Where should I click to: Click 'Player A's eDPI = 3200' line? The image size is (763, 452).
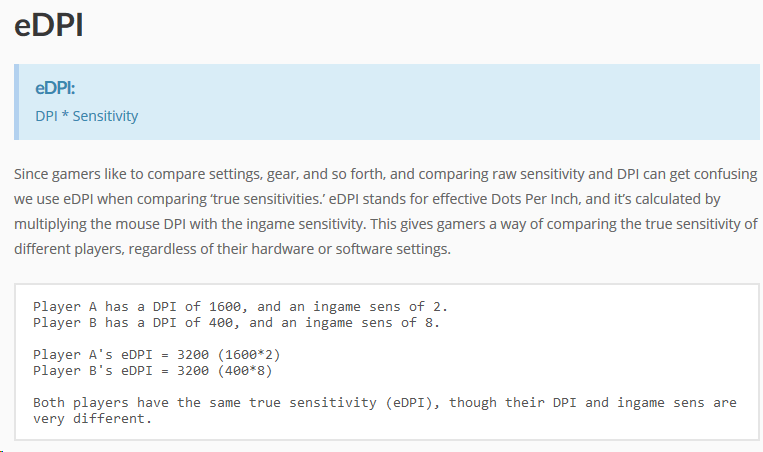156,355
